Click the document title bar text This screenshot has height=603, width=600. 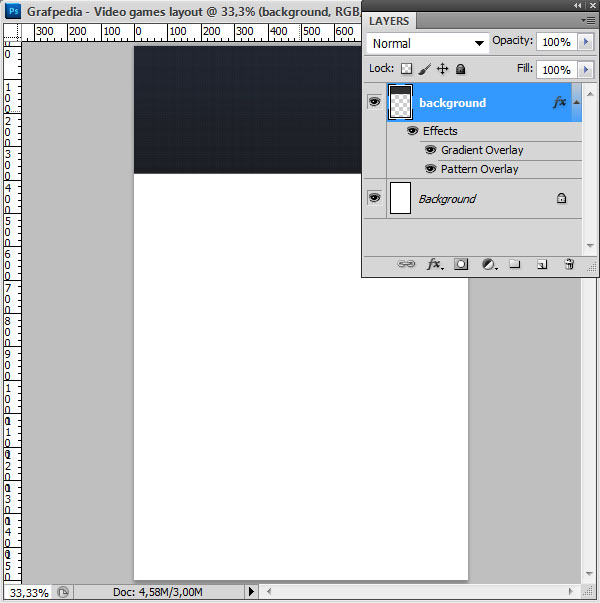pos(193,12)
